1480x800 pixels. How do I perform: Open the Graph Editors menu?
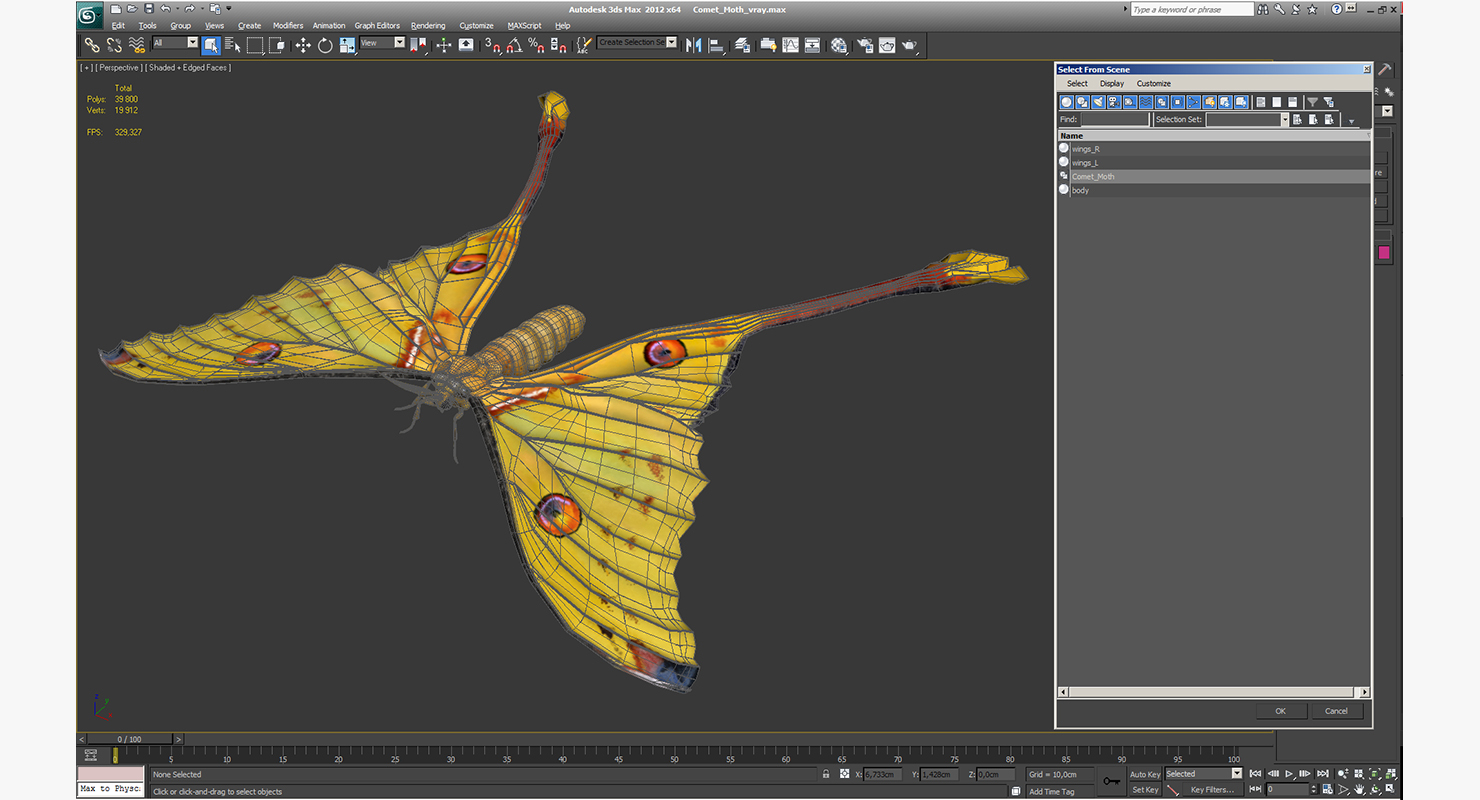tap(377, 26)
